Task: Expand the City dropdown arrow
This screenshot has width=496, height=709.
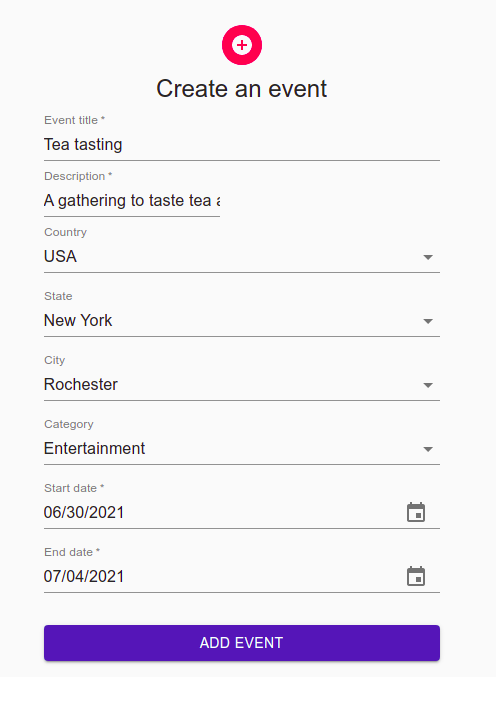Action: click(428, 385)
